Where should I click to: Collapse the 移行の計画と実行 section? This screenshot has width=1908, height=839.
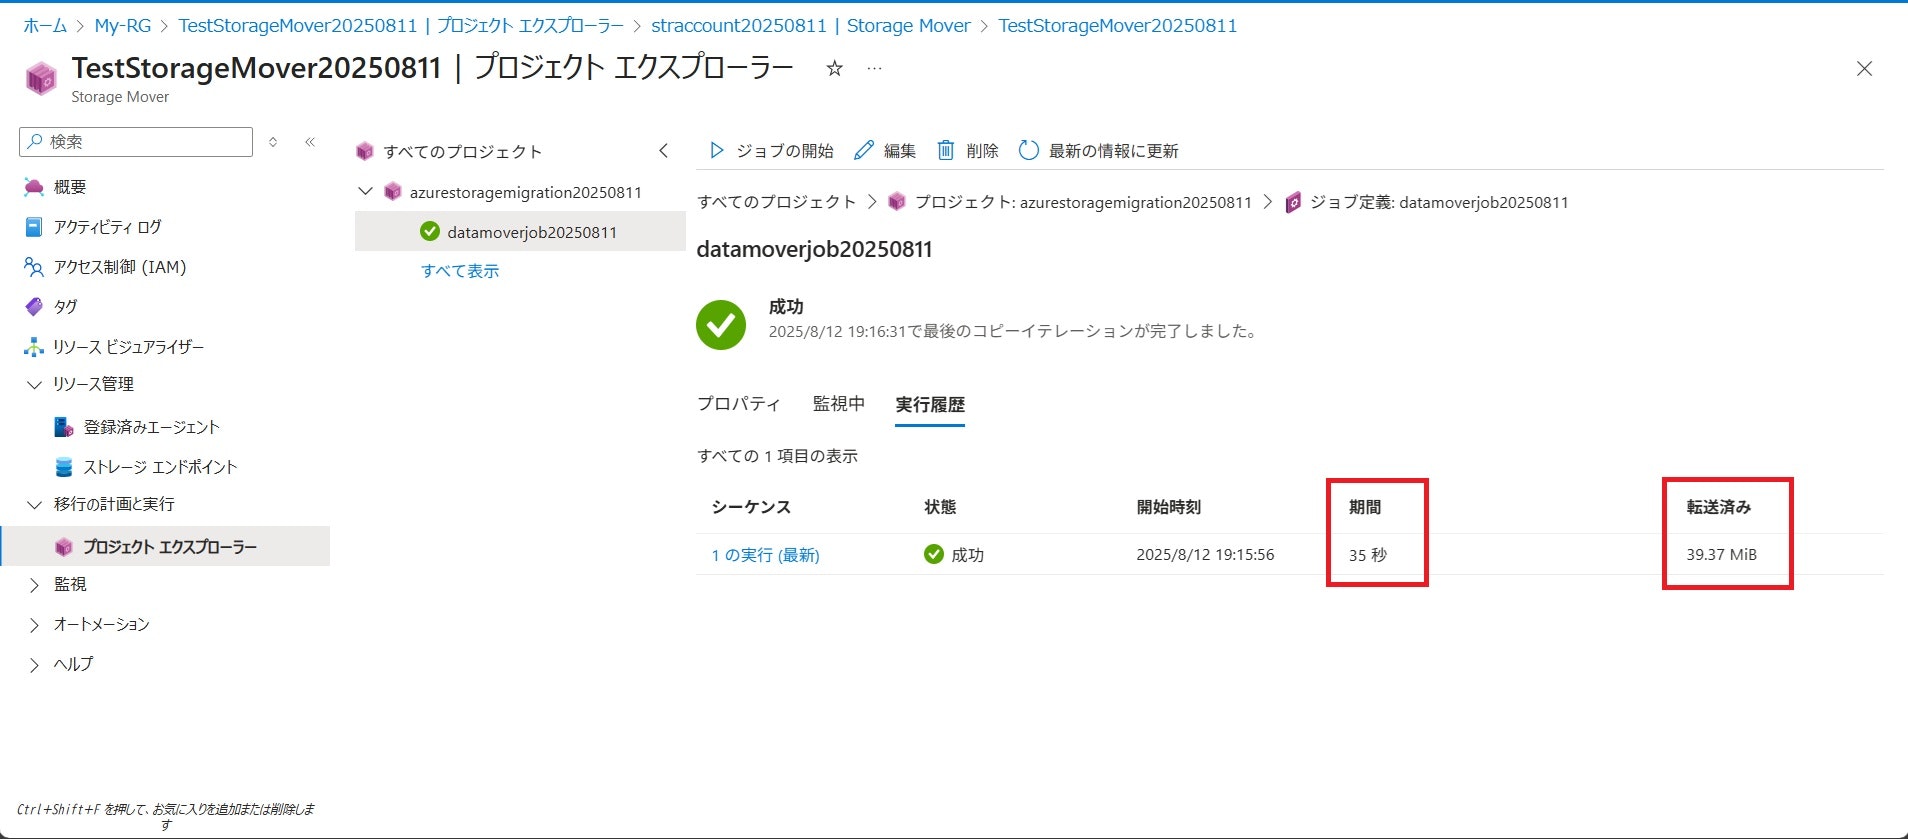tap(34, 504)
